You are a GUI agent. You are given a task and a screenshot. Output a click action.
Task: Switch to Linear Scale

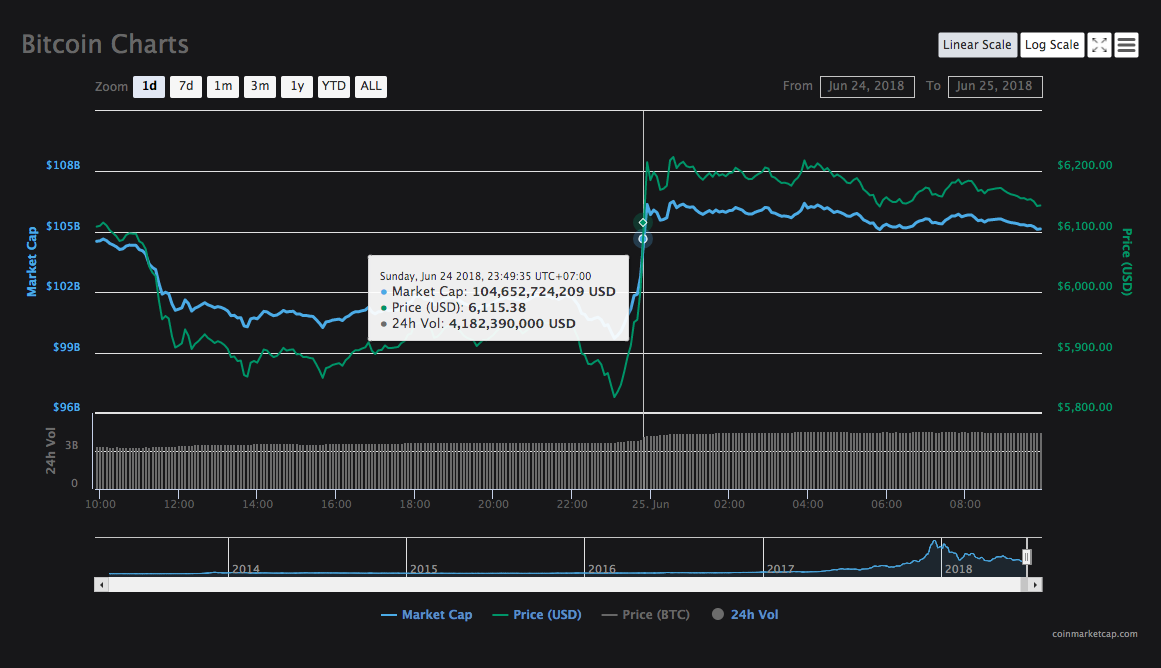click(977, 44)
